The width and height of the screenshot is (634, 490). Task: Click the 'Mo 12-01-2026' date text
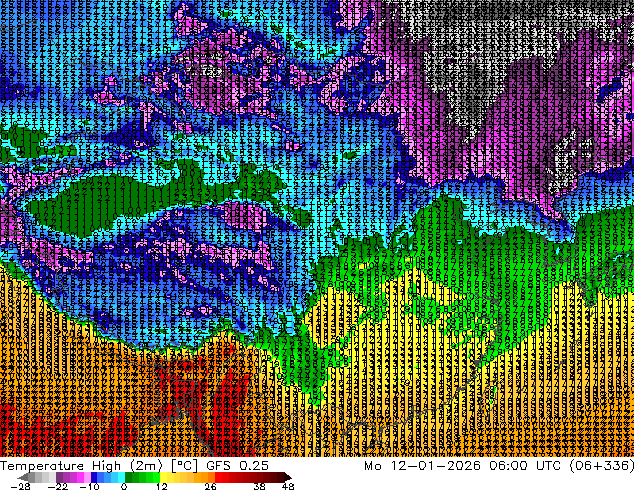click(x=423, y=466)
